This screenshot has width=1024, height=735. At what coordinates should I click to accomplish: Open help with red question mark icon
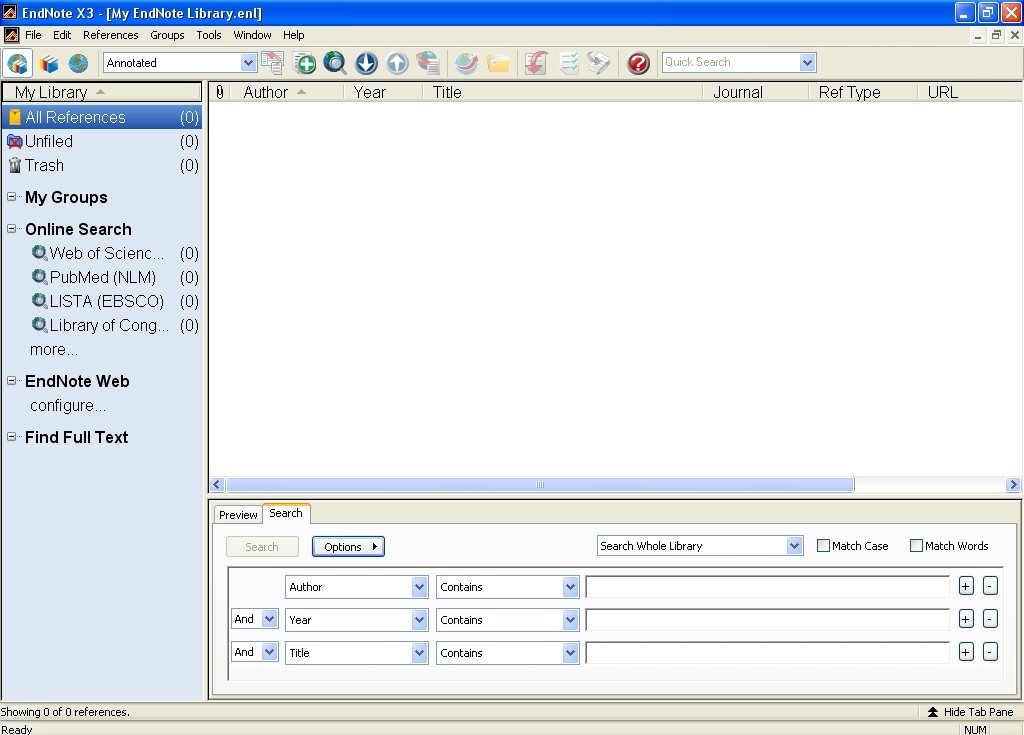pos(638,63)
